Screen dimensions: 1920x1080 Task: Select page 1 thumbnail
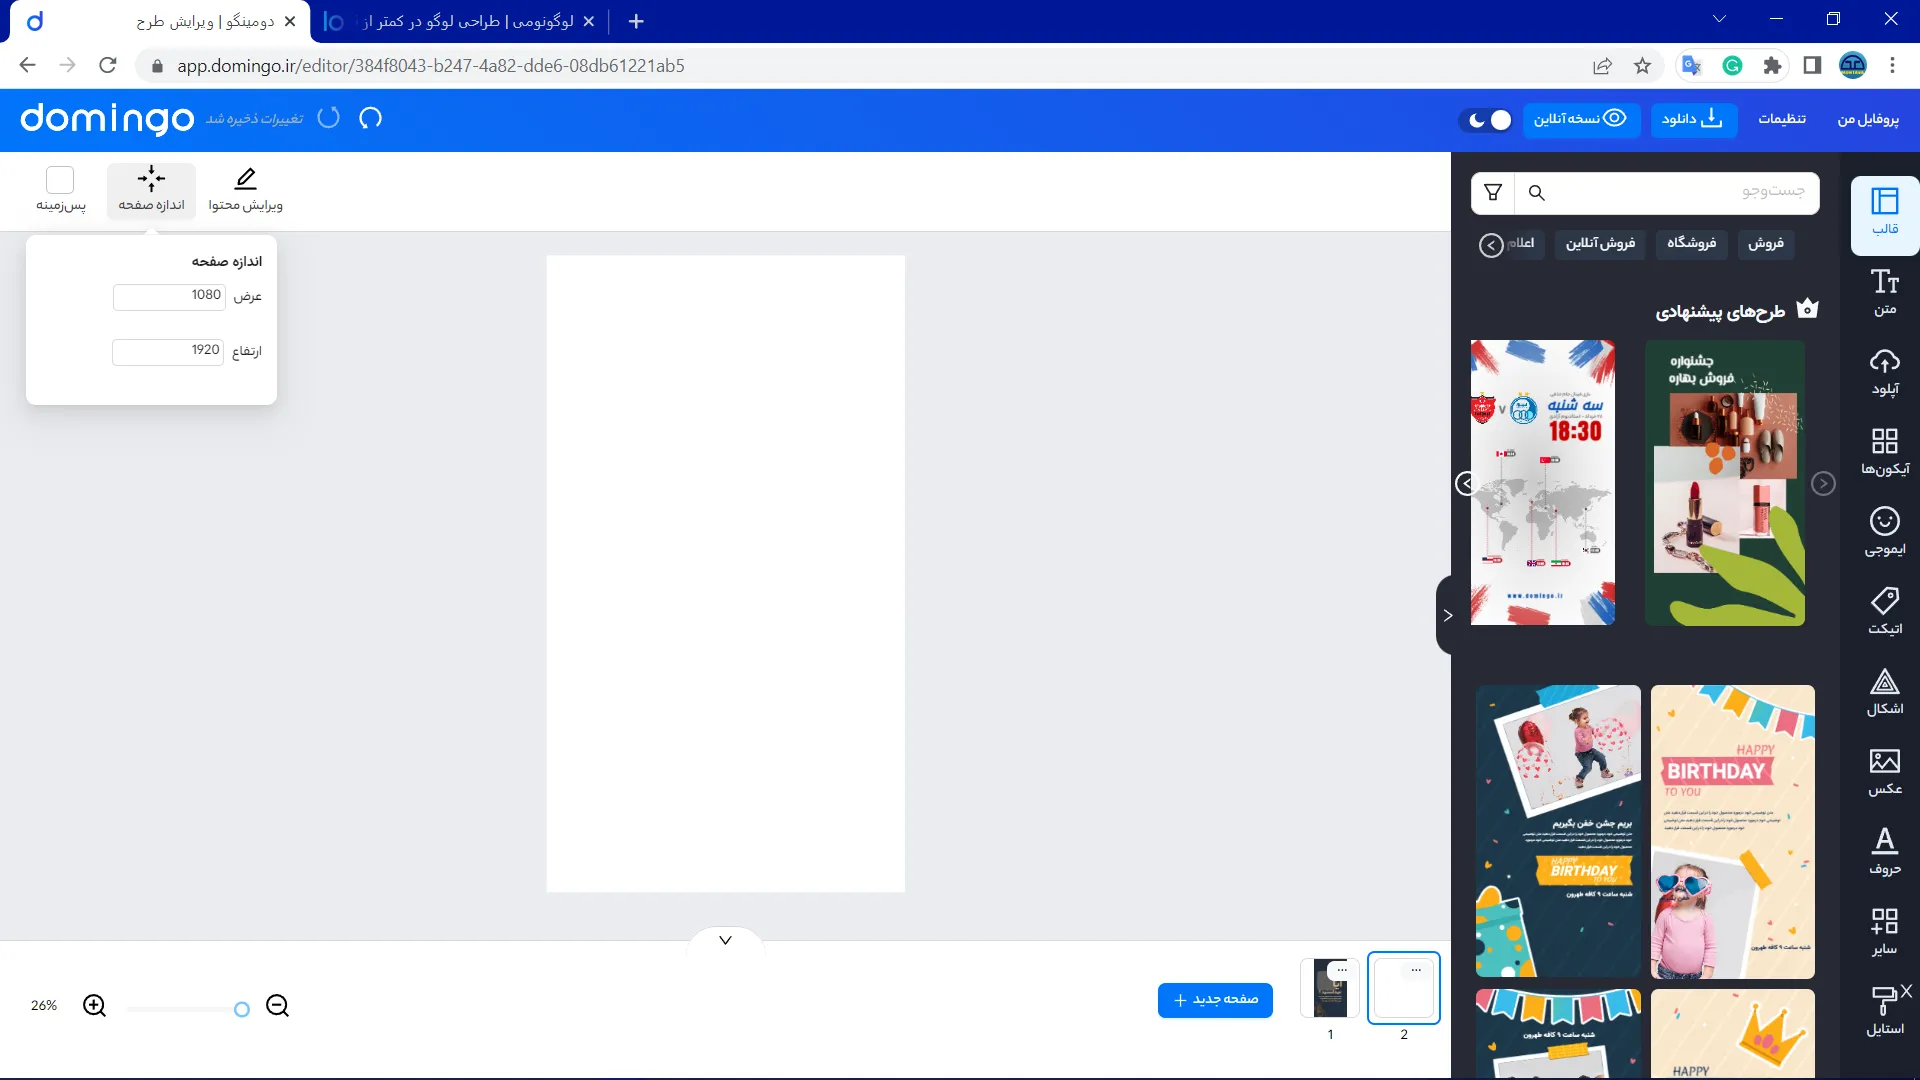click(x=1330, y=988)
